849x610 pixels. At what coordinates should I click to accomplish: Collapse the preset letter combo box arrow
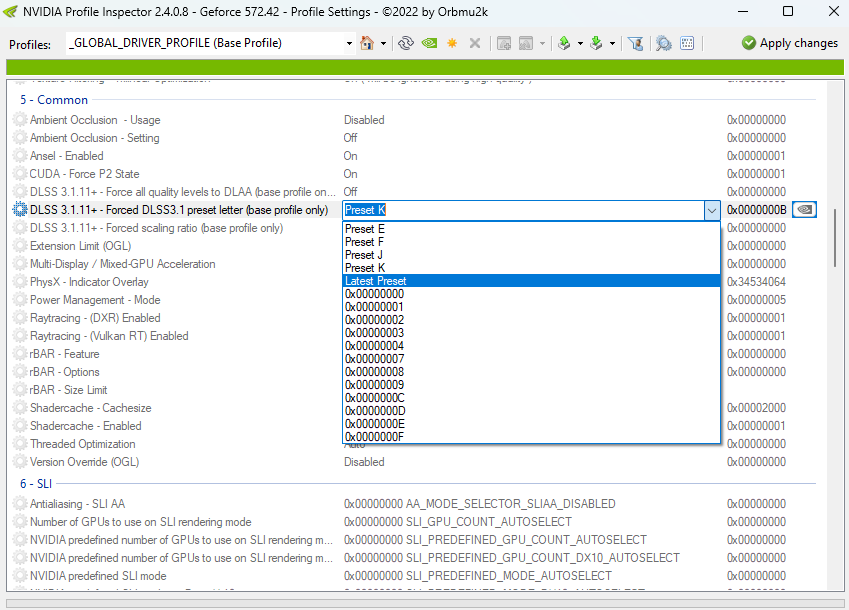click(x=711, y=210)
